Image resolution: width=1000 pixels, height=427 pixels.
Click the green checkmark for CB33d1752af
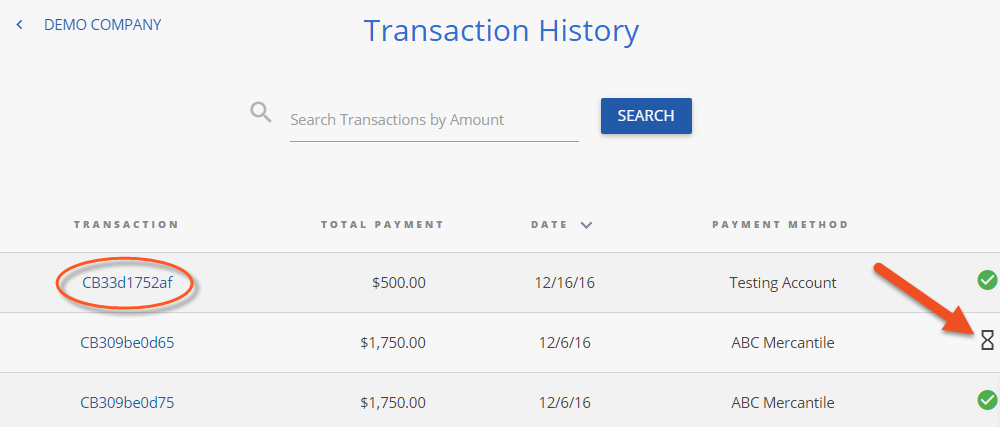coord(987,280)
